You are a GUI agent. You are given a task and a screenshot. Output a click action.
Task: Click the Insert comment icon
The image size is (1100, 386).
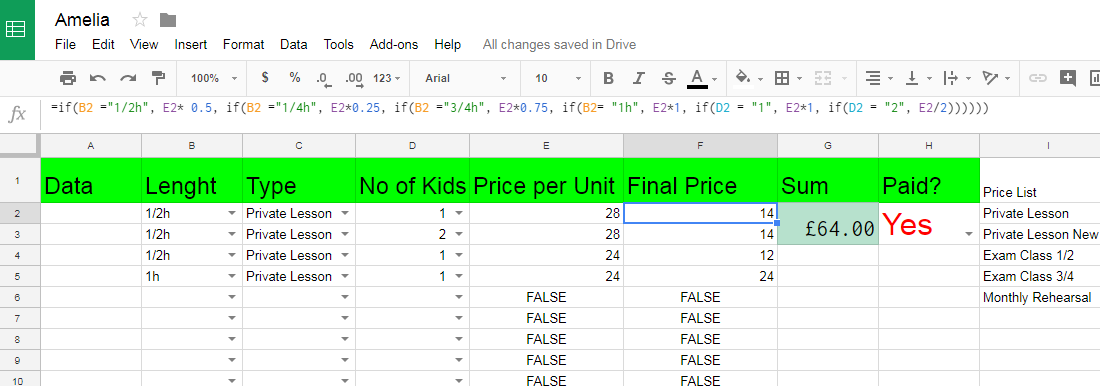coord(1068,78)
